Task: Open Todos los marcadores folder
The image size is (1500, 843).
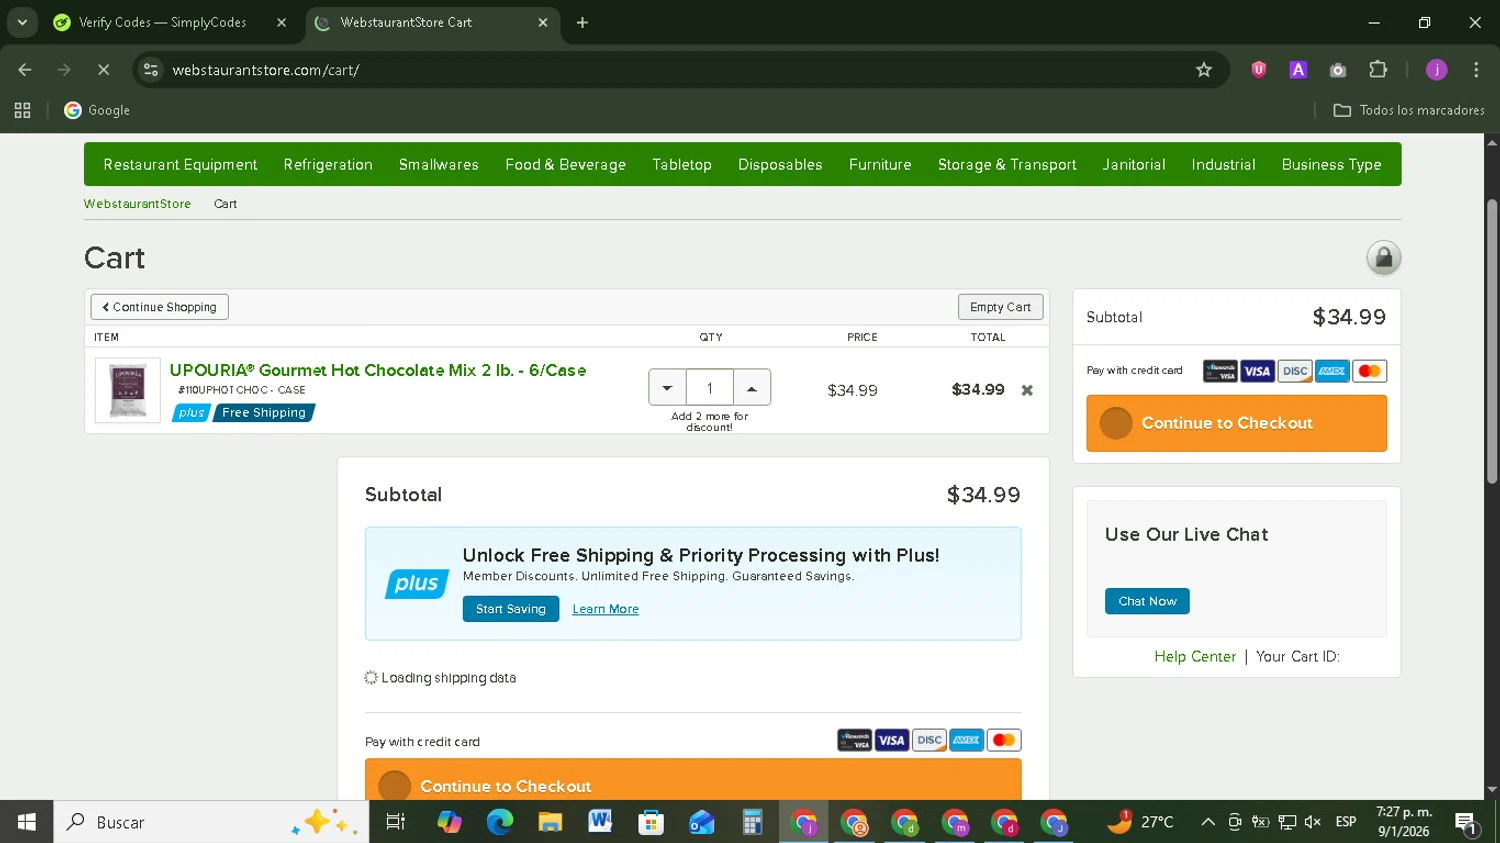Action: (x=1409, y=110)
